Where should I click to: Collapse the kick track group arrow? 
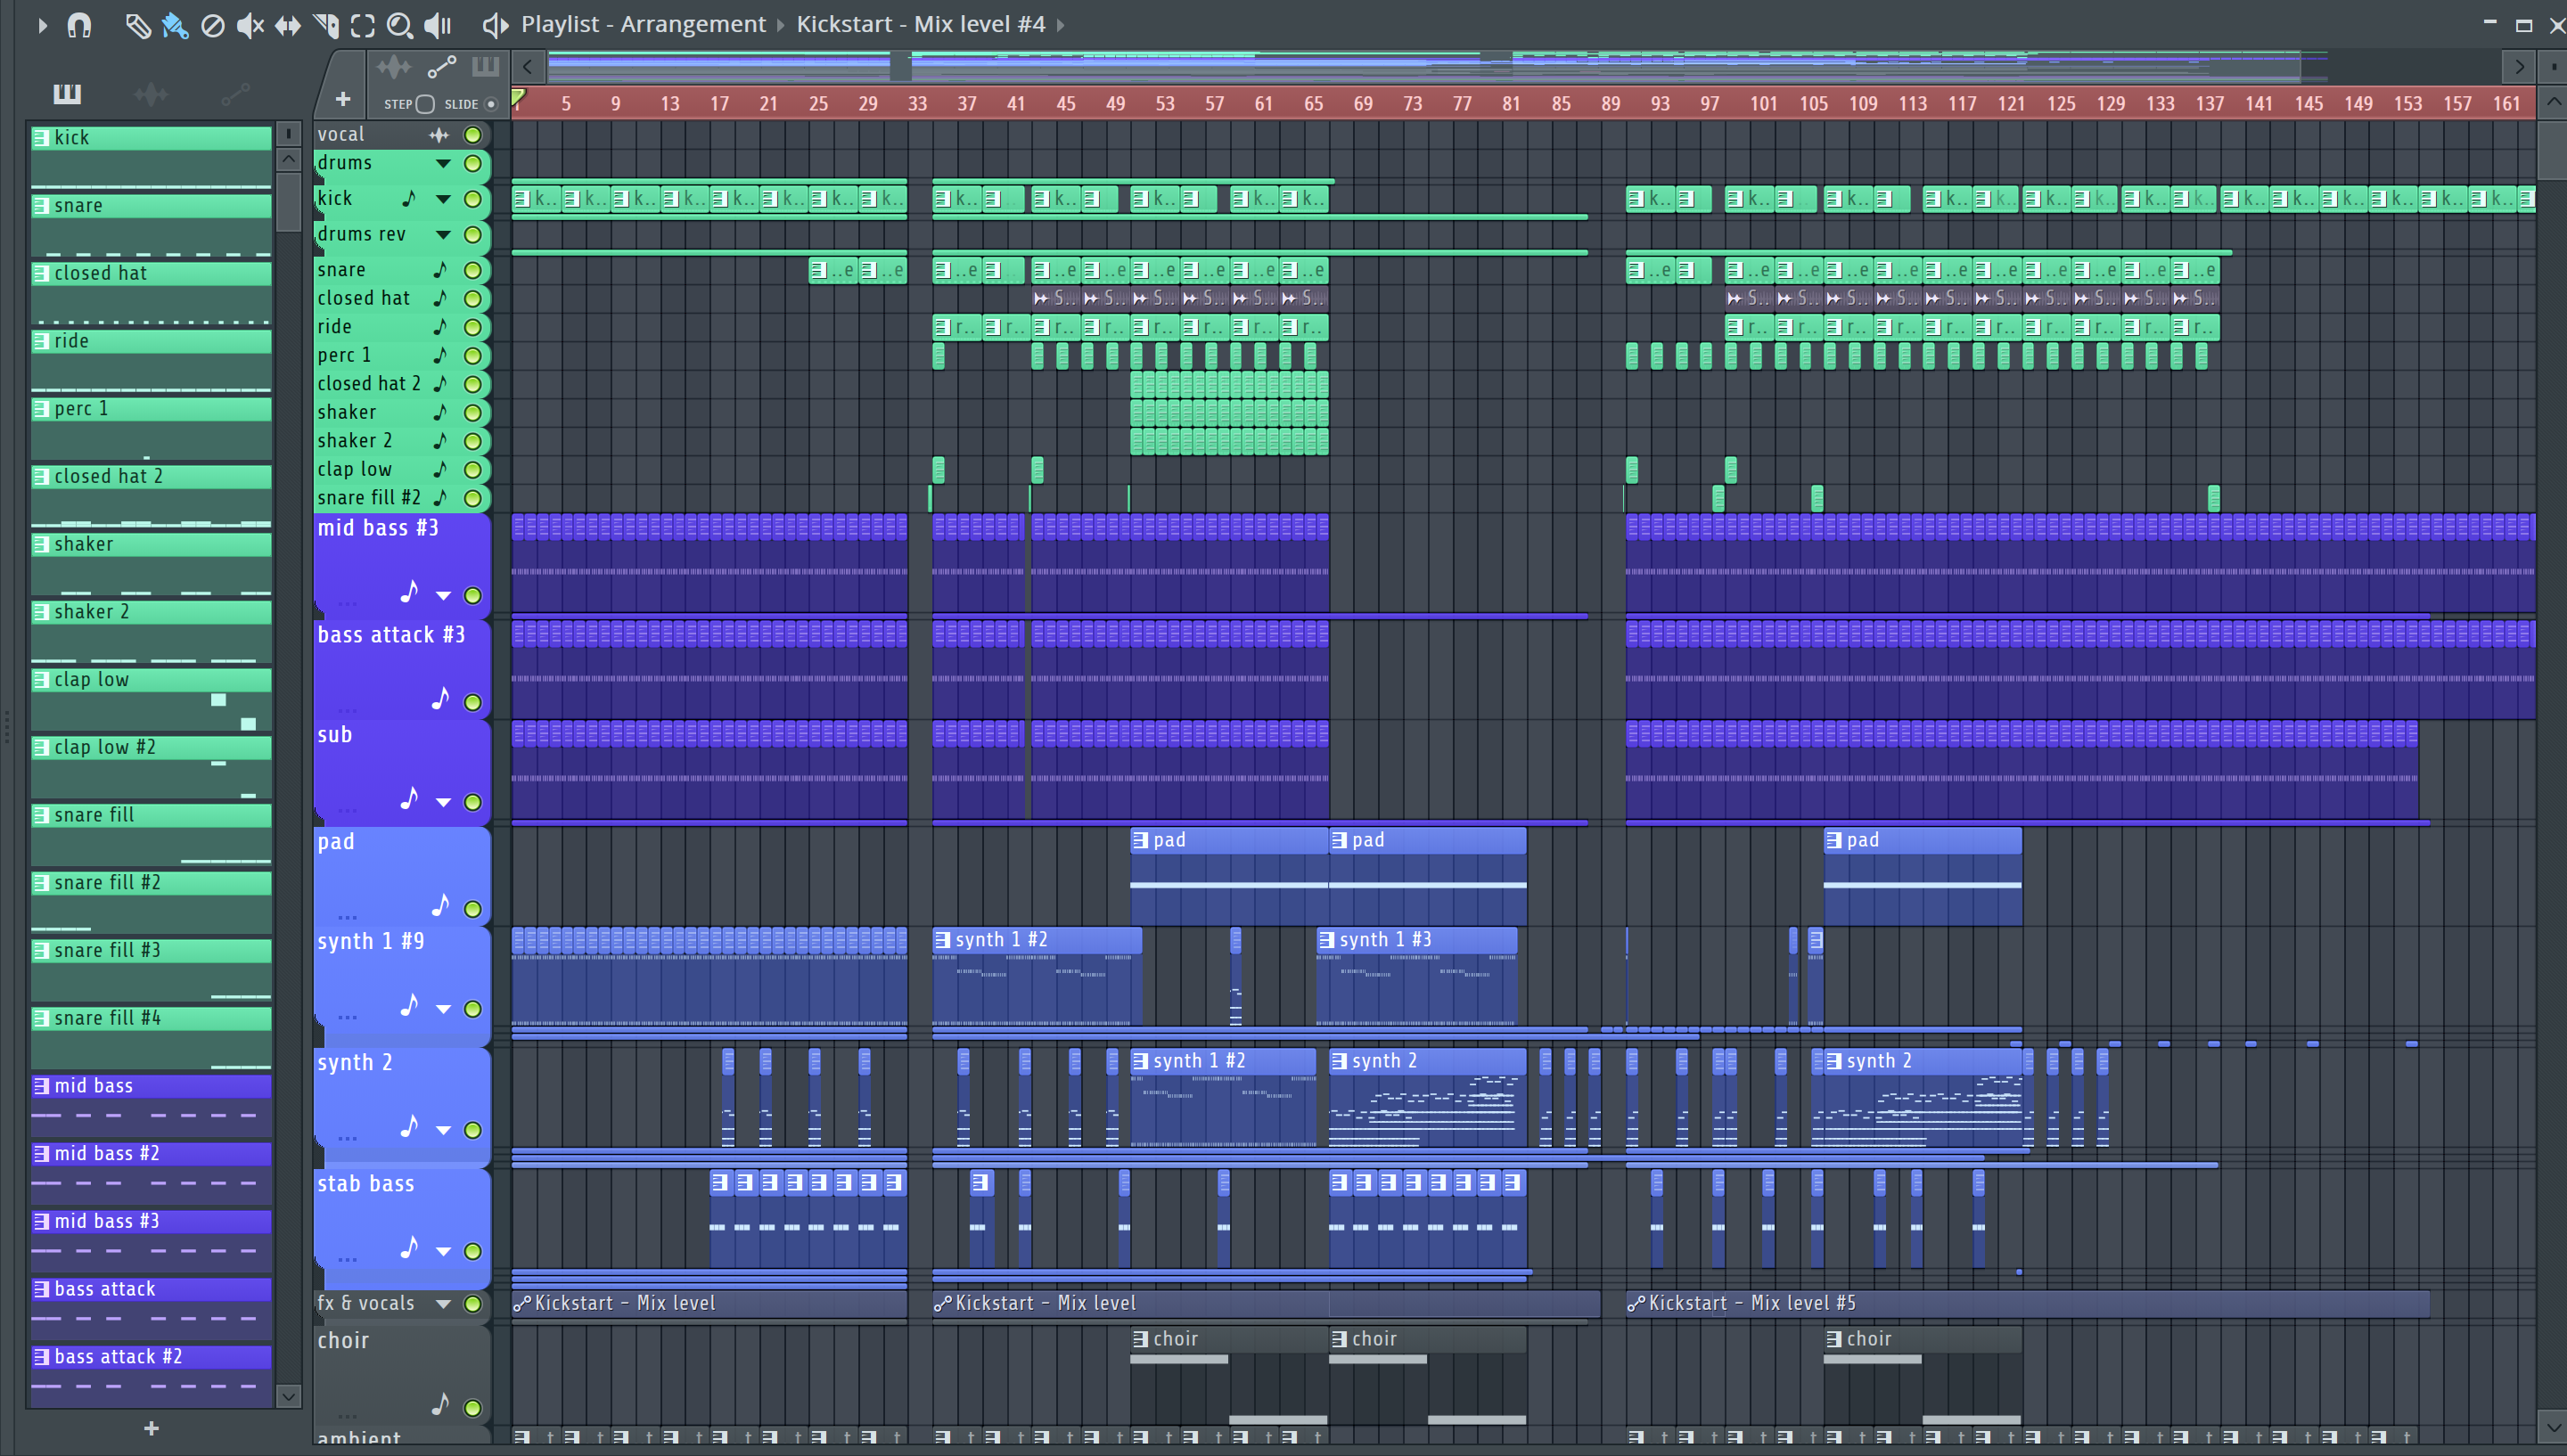click(443, 199)
